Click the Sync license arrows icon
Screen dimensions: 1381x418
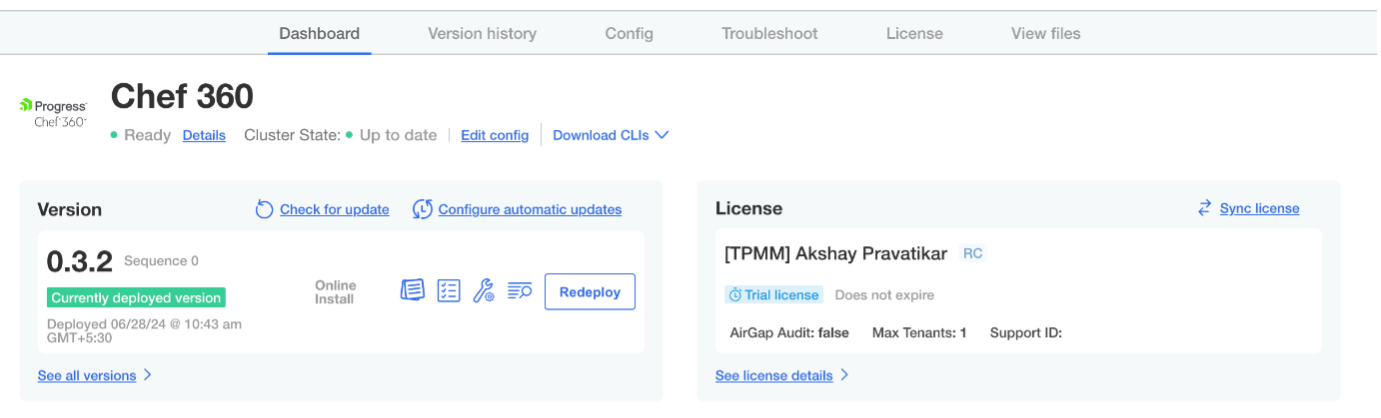click(1204, 208)
